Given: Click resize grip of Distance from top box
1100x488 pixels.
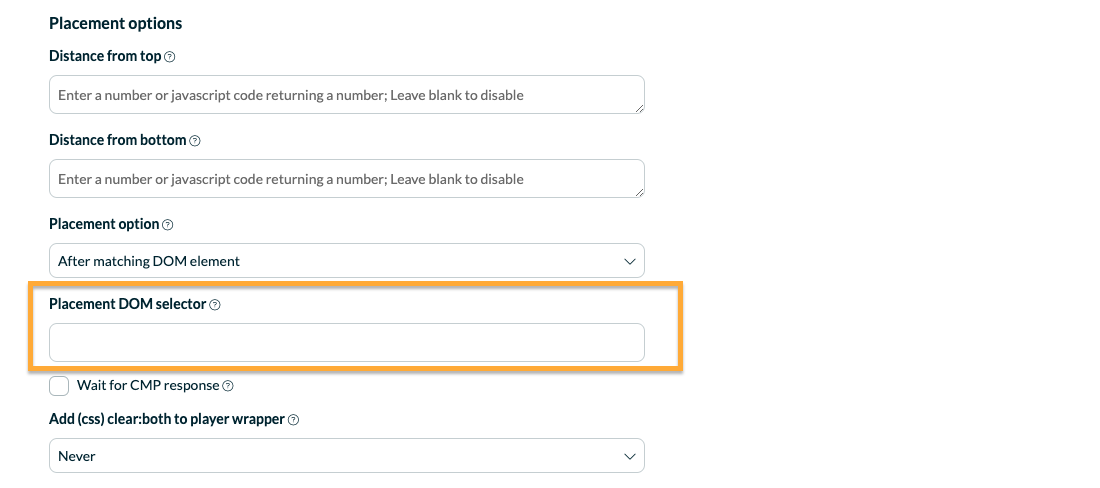Looking at the screenshot, I should point(639,109).
